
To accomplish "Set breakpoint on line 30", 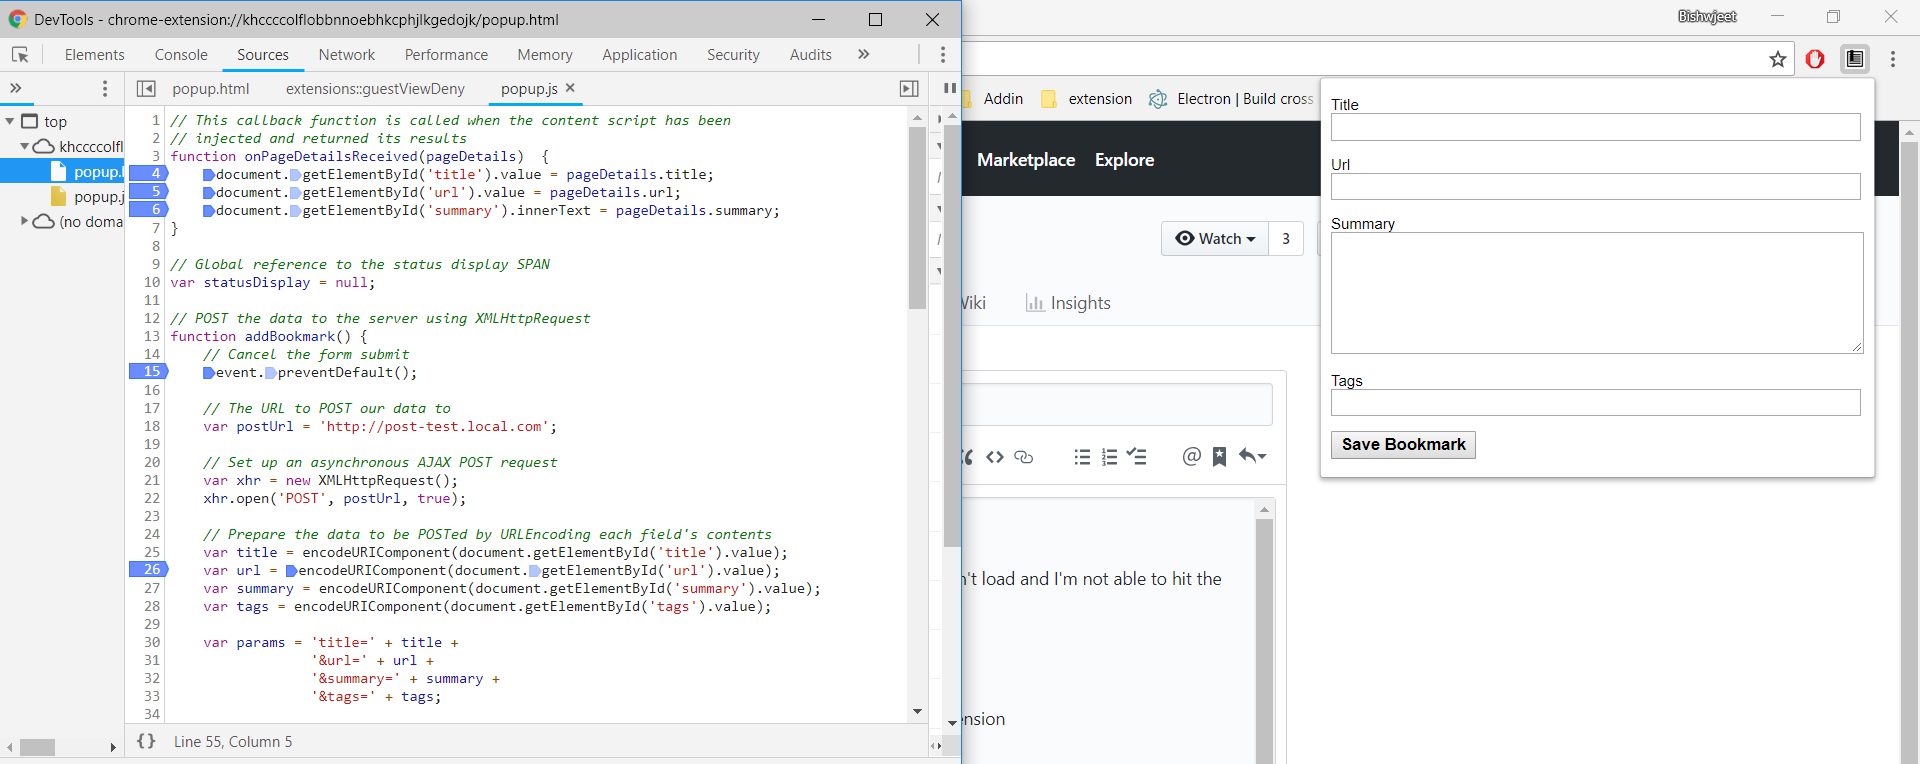I will [x=151, y=642].
